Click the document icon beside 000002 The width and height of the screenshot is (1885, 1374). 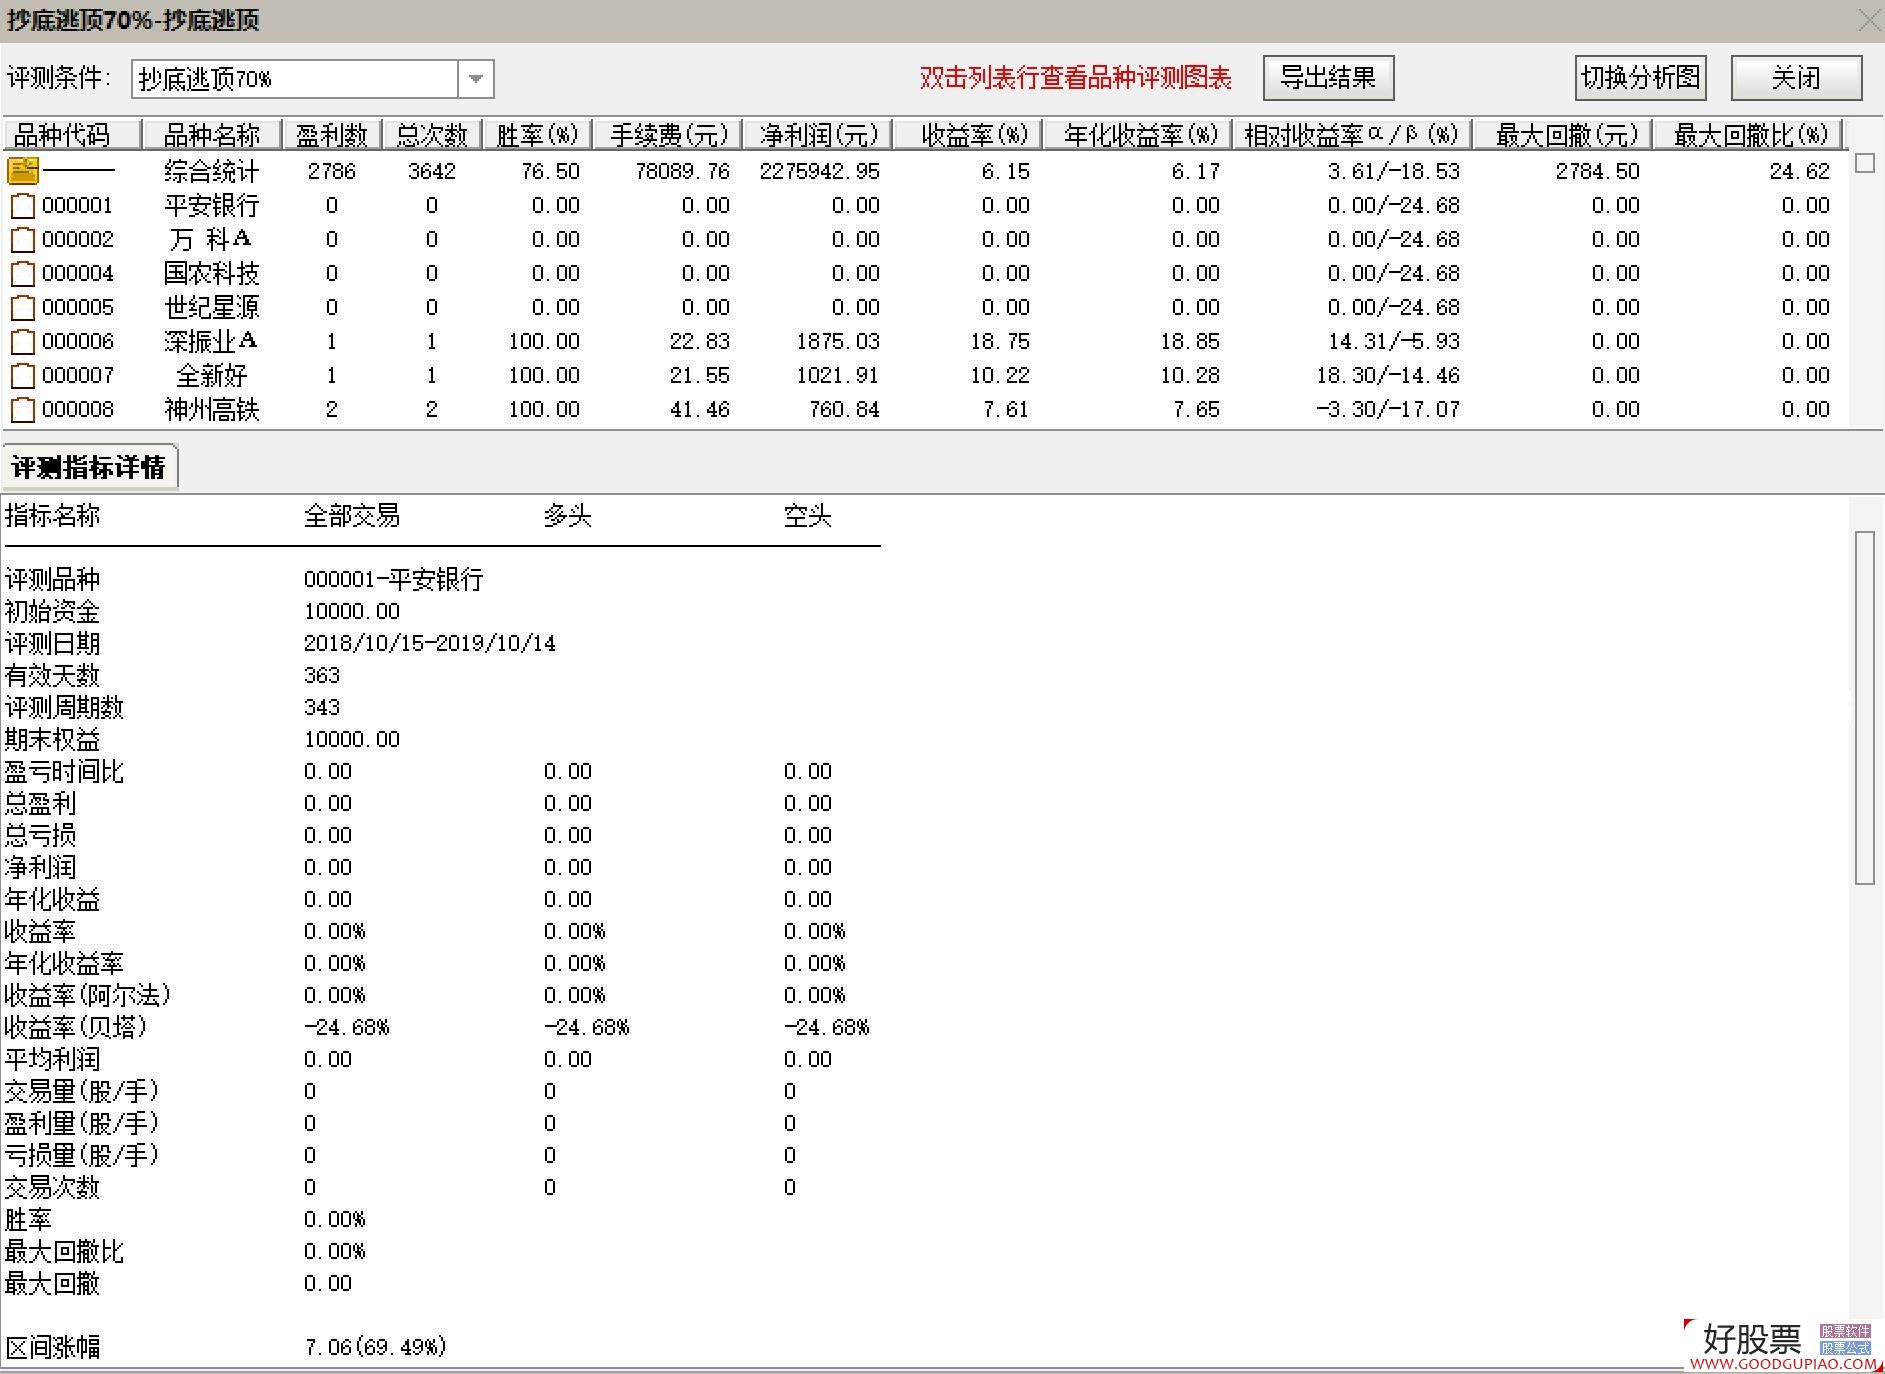[23, 240]
